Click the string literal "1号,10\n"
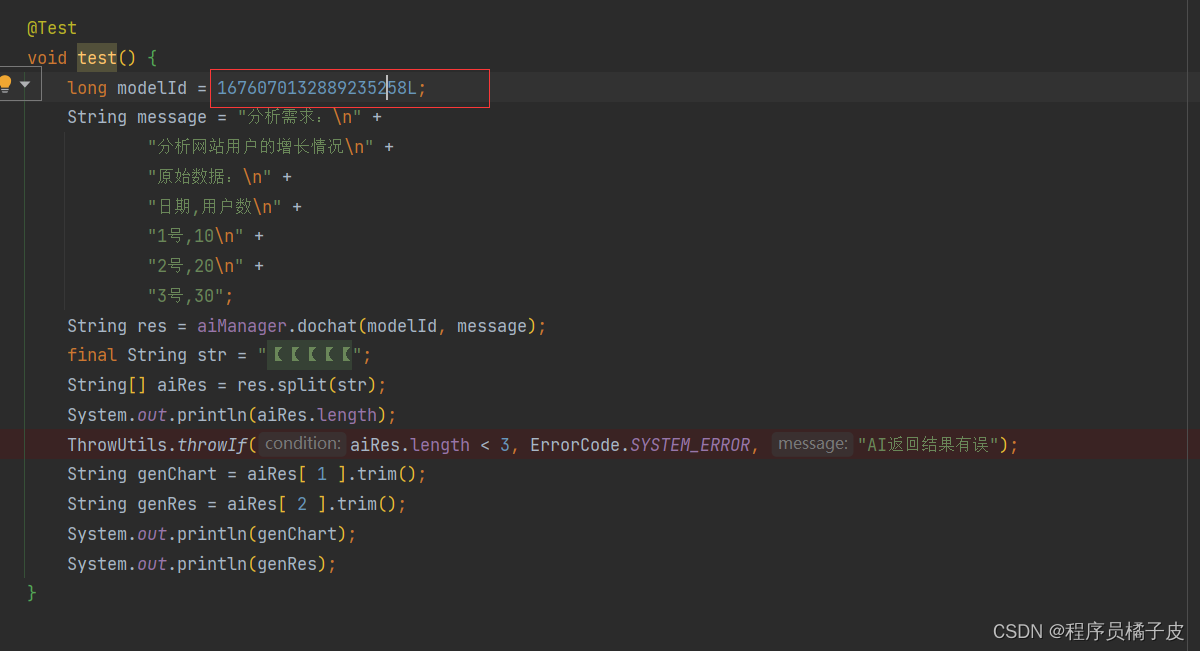The height and width of the screenshot is (651, 1200). [x=196, y=236]
